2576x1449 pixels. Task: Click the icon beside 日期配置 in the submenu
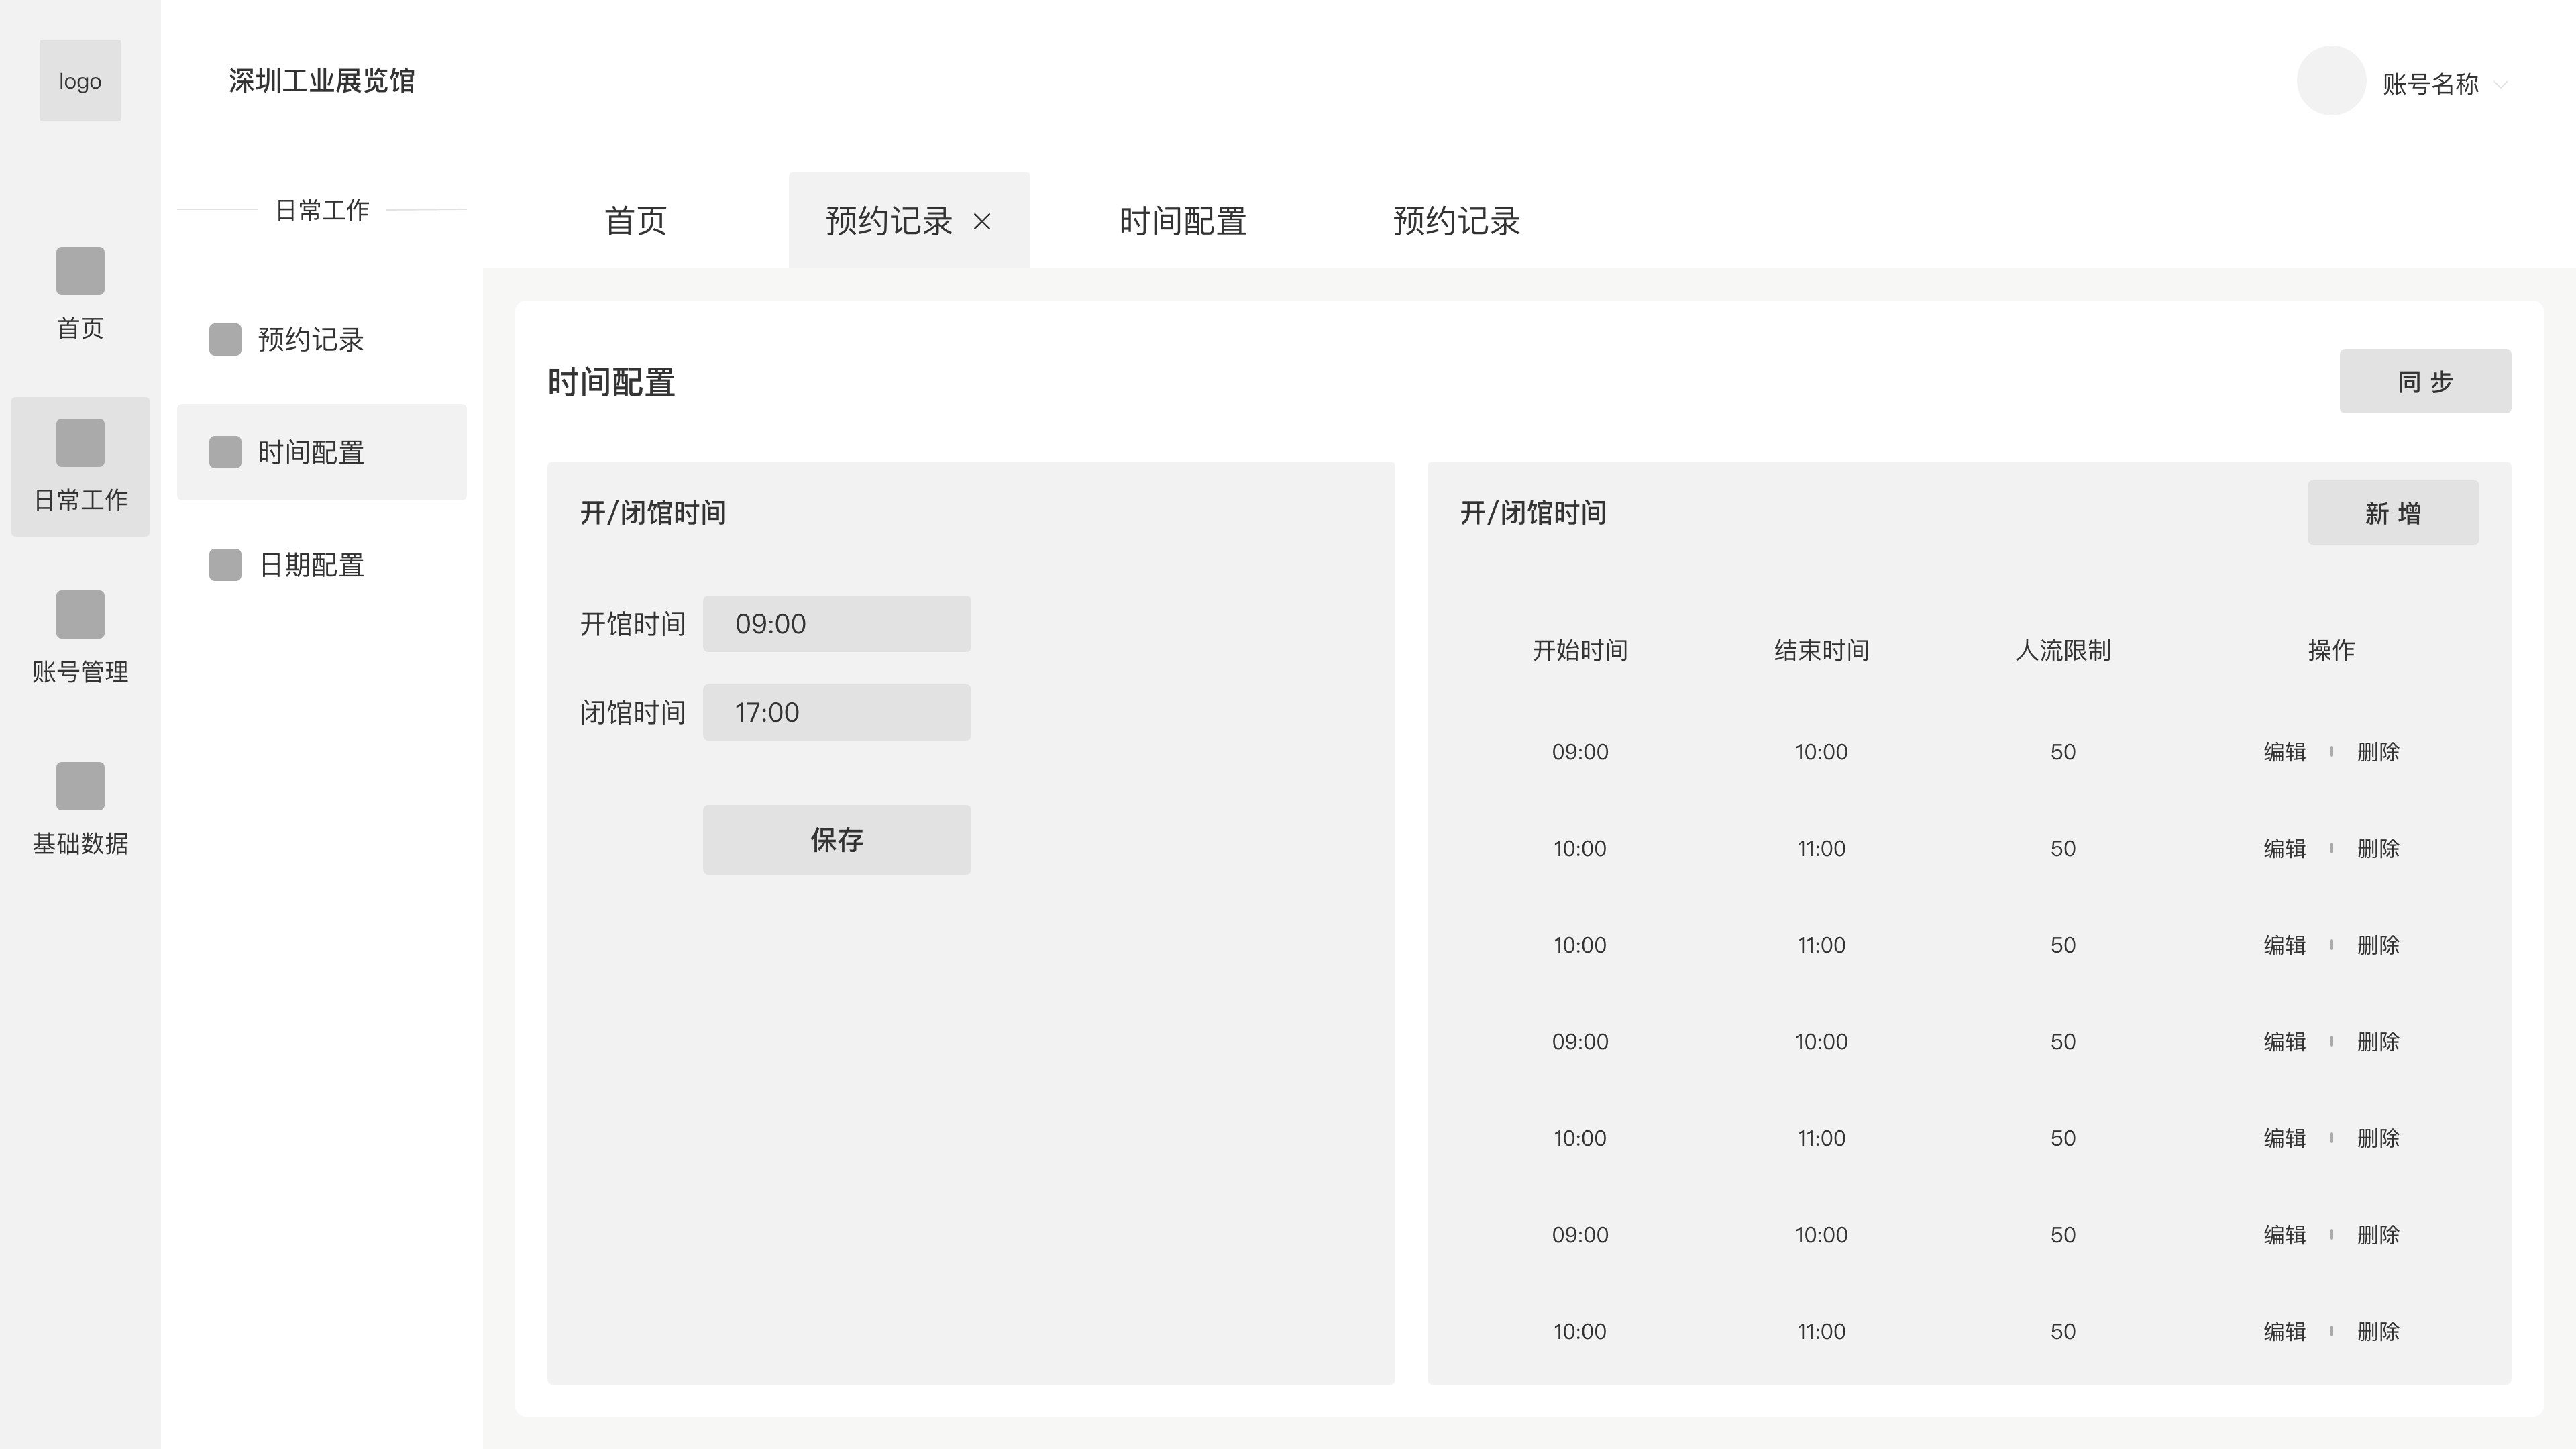pyautogui.click(x=225, y=564)
